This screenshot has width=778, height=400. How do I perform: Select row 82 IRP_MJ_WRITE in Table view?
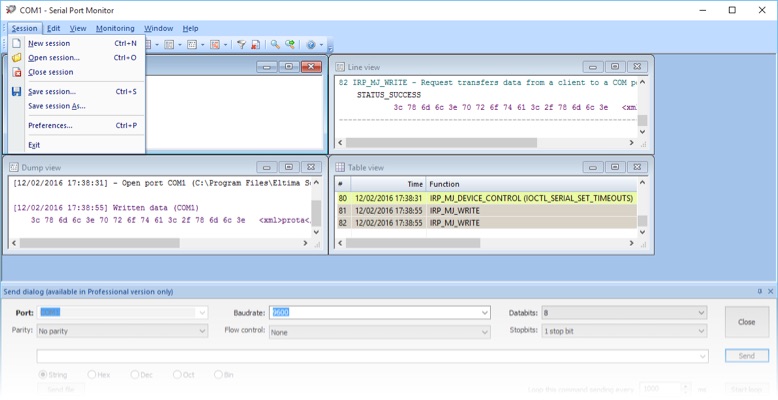[486, 223]
